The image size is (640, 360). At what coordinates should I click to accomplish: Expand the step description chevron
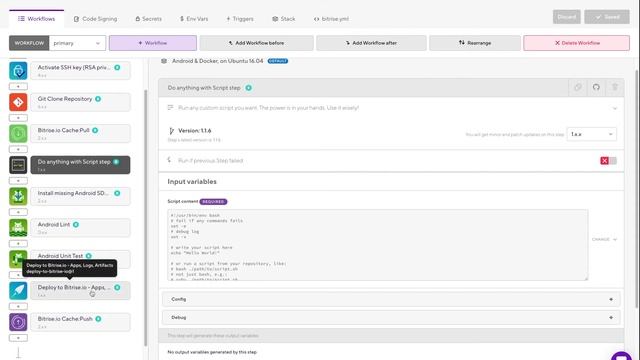[x=615, y=108]
